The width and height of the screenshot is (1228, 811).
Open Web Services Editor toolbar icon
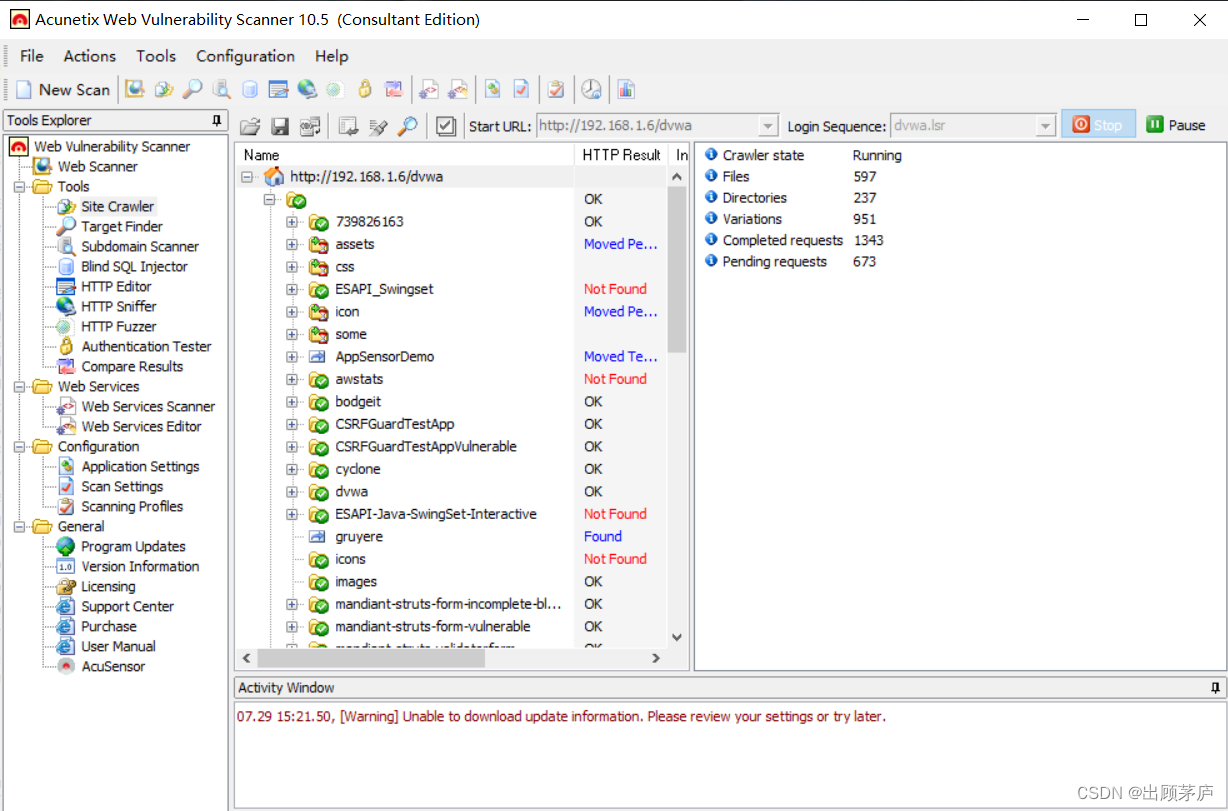(458, 89)
